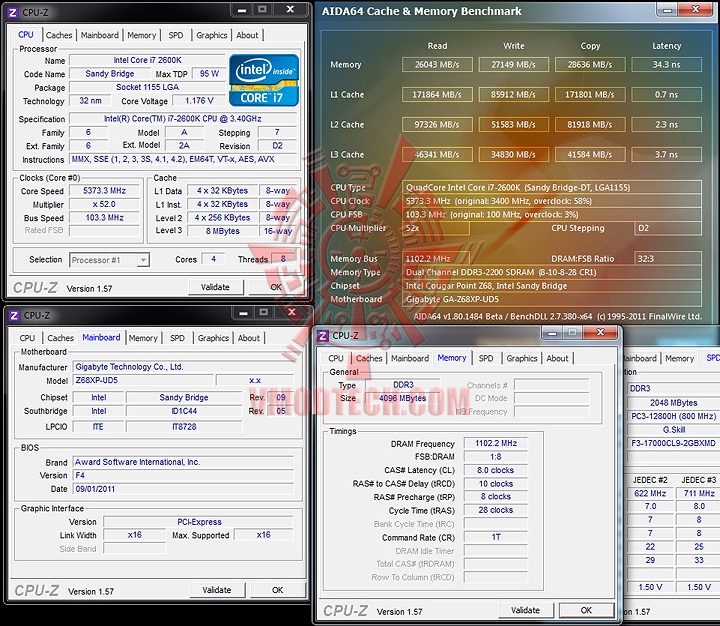Click the Multiplier x 52.0 value
Image resolution: width=720 pixels, height=626 pixels.
point(104,204)
